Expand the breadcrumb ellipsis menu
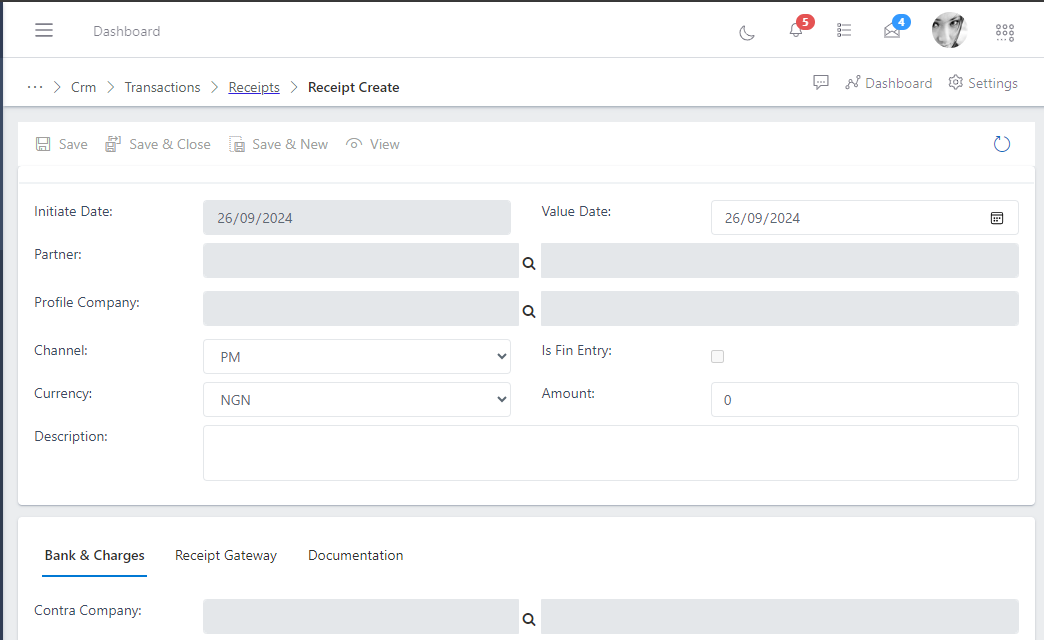The width and height of the screenshot is (1044, 640). [x=35, y=87]
